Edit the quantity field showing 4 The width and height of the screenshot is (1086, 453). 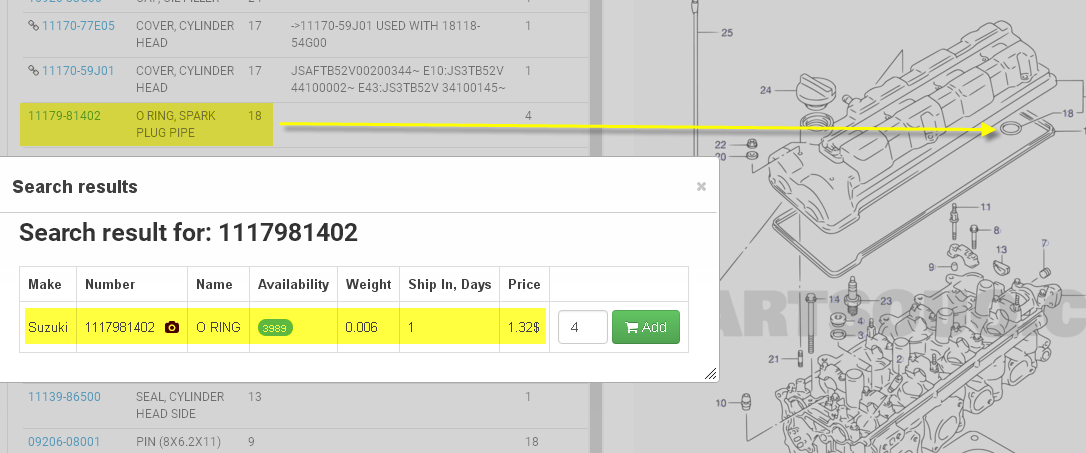click(x=582, y=327)
